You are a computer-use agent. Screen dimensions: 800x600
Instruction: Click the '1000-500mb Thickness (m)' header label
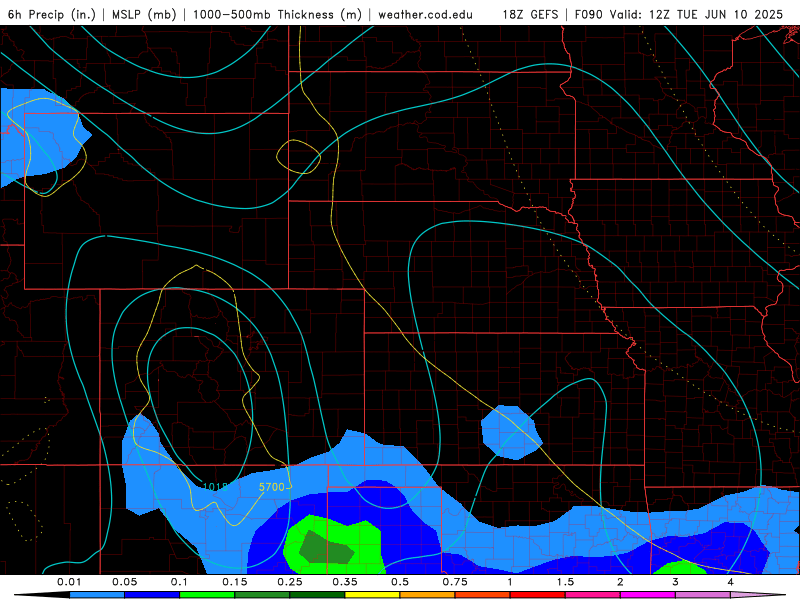[x=277, y=15]
